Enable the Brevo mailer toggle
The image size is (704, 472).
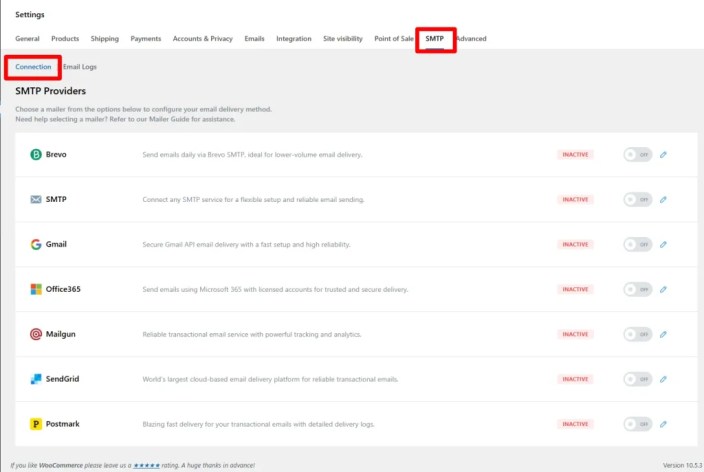pos(638,154)
